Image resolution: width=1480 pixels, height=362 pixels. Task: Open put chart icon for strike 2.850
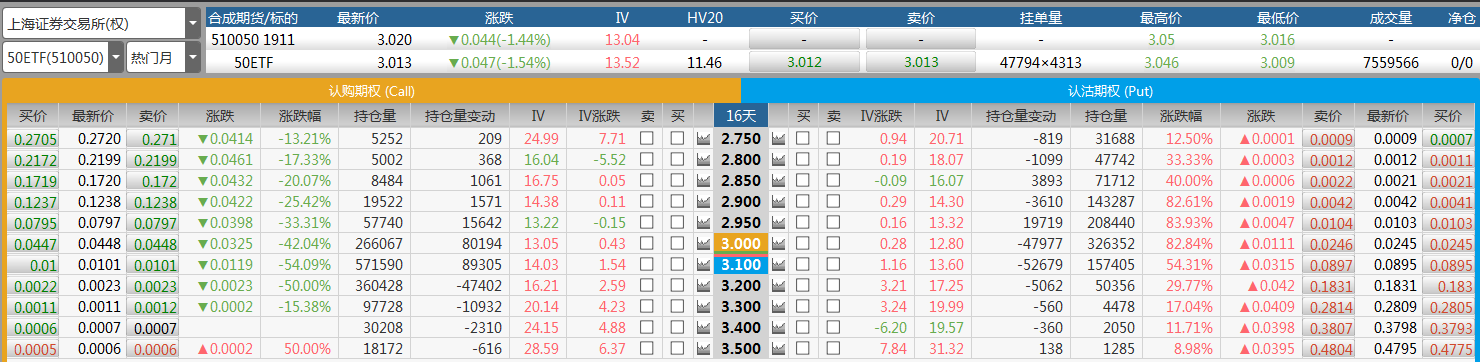[x=778, y=180]
